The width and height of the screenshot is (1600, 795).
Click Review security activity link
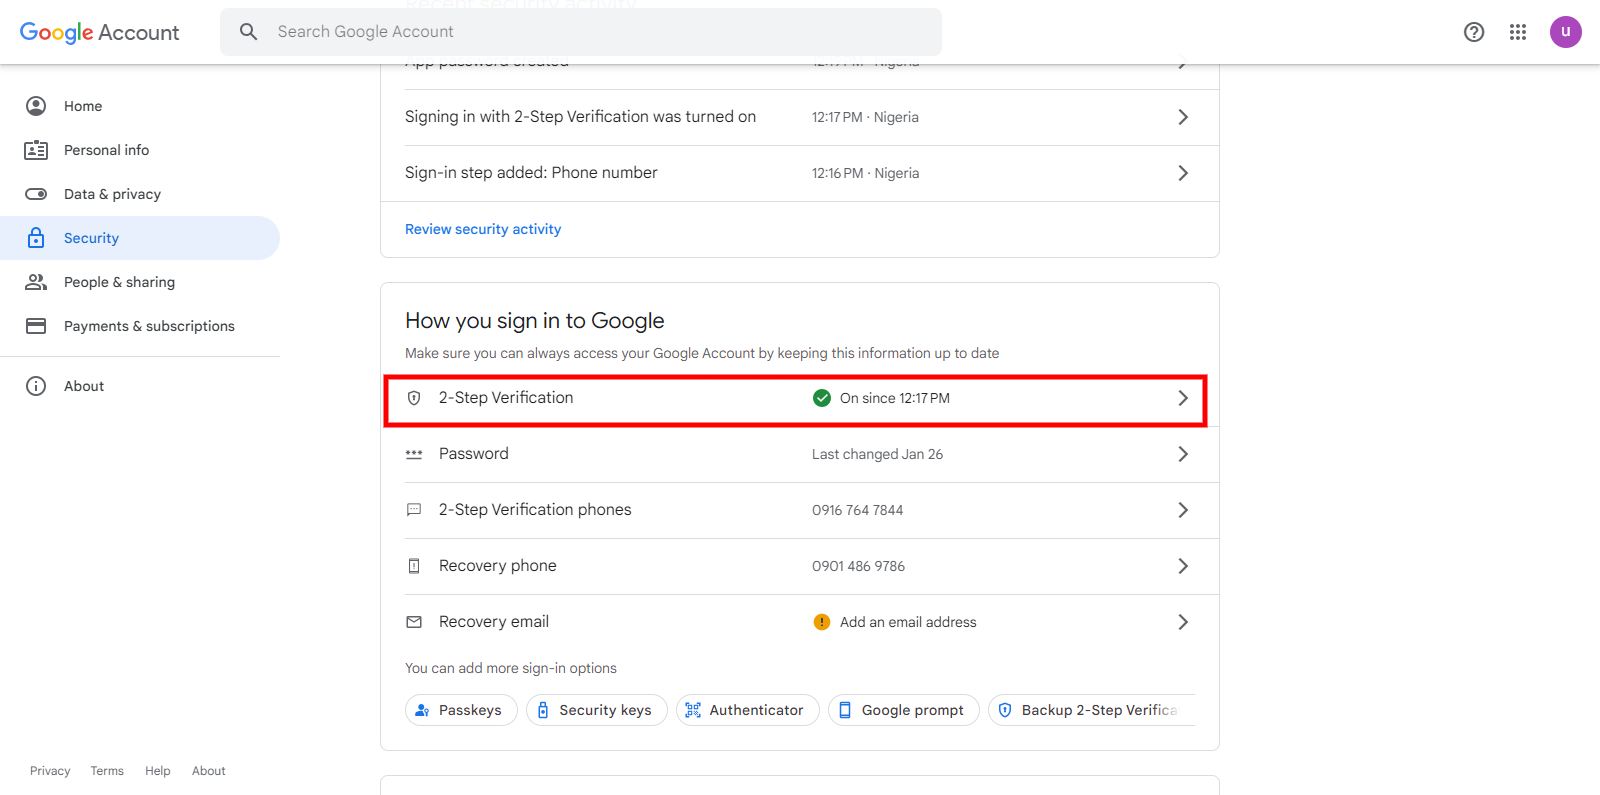point(483,229)
